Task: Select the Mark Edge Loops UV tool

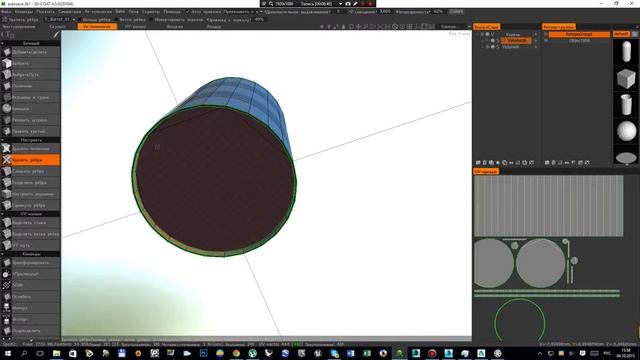Action: coord(30,234)
